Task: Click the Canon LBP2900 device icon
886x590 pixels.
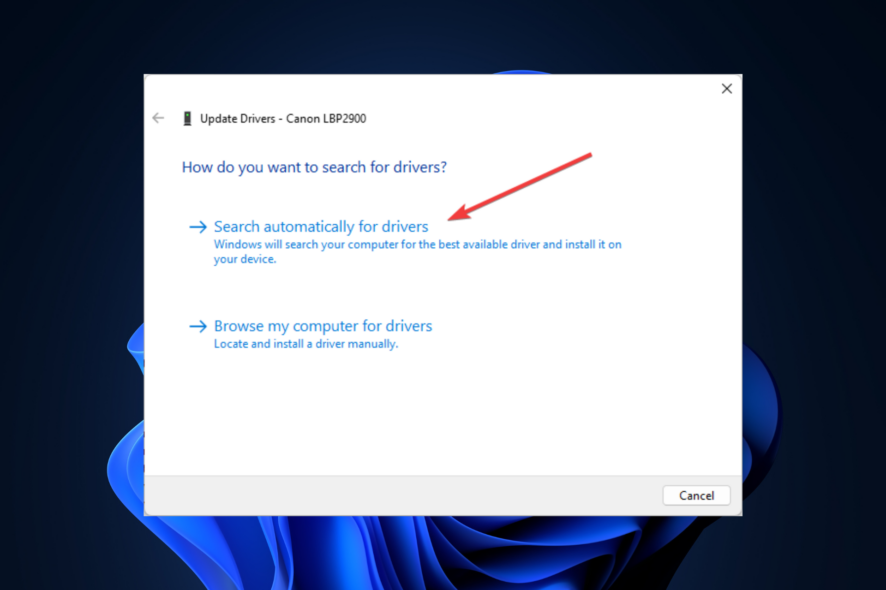Action: [x=187, y=119]
